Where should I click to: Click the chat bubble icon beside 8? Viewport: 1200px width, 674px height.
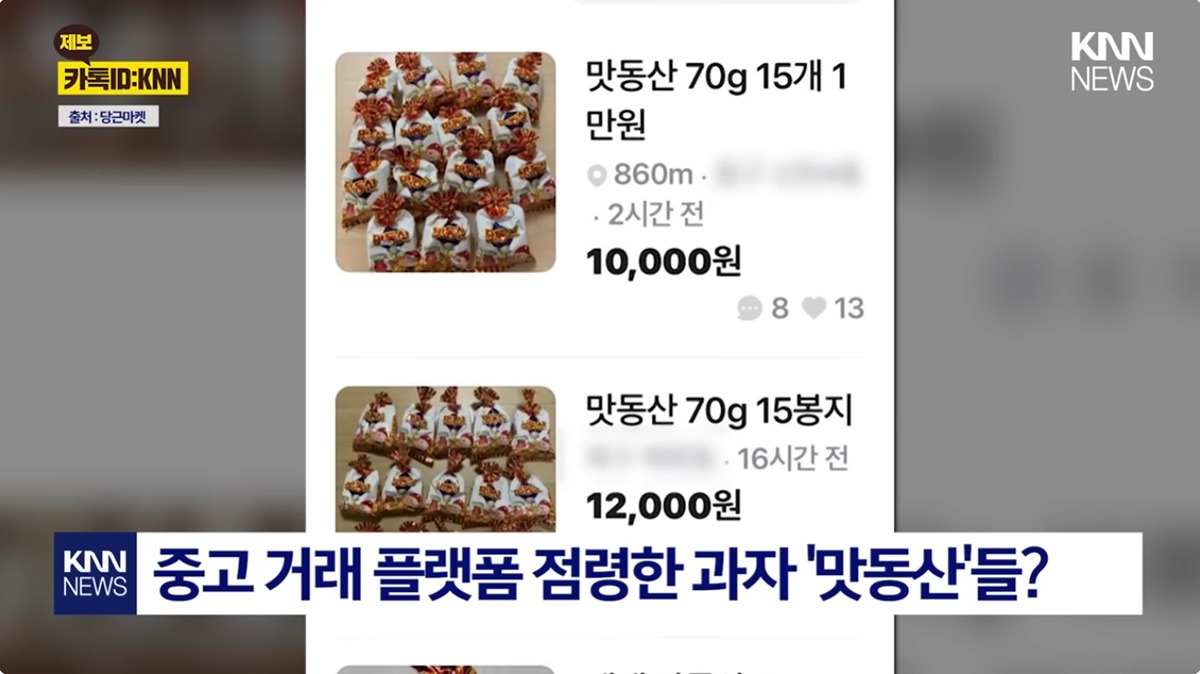tap(750, 308)
